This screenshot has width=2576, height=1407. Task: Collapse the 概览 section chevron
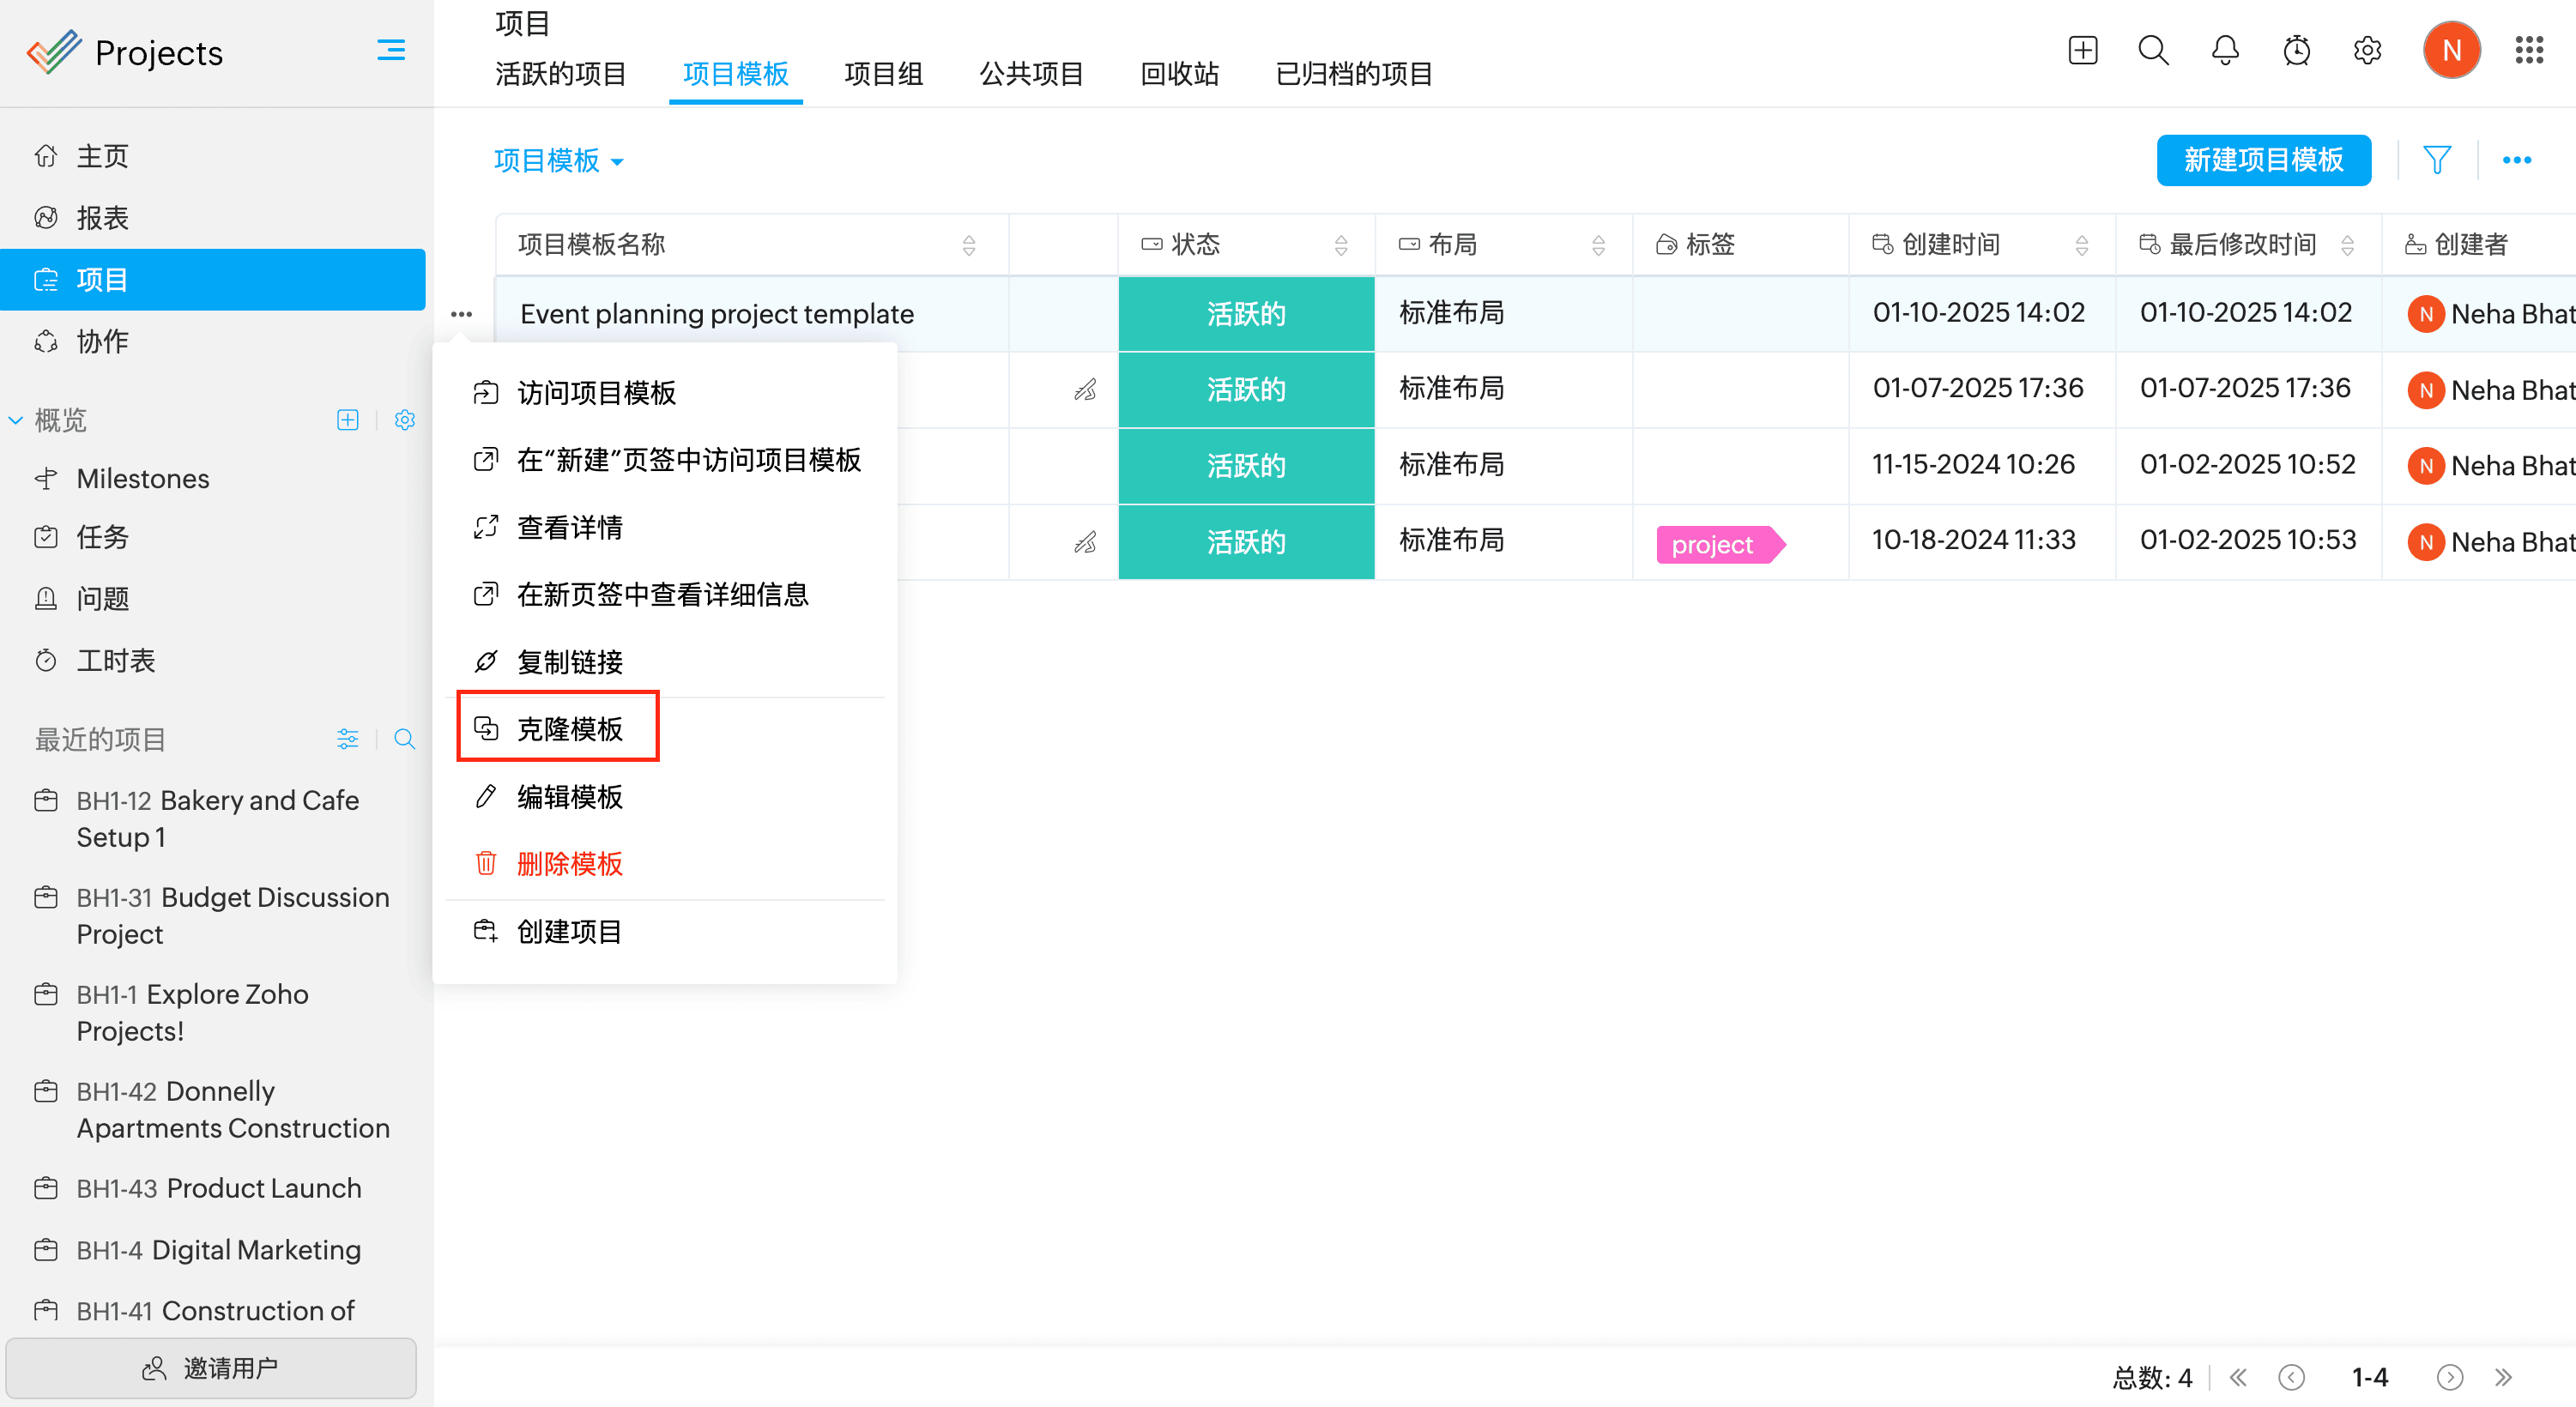pyautogui.click(x=16, y=420)
